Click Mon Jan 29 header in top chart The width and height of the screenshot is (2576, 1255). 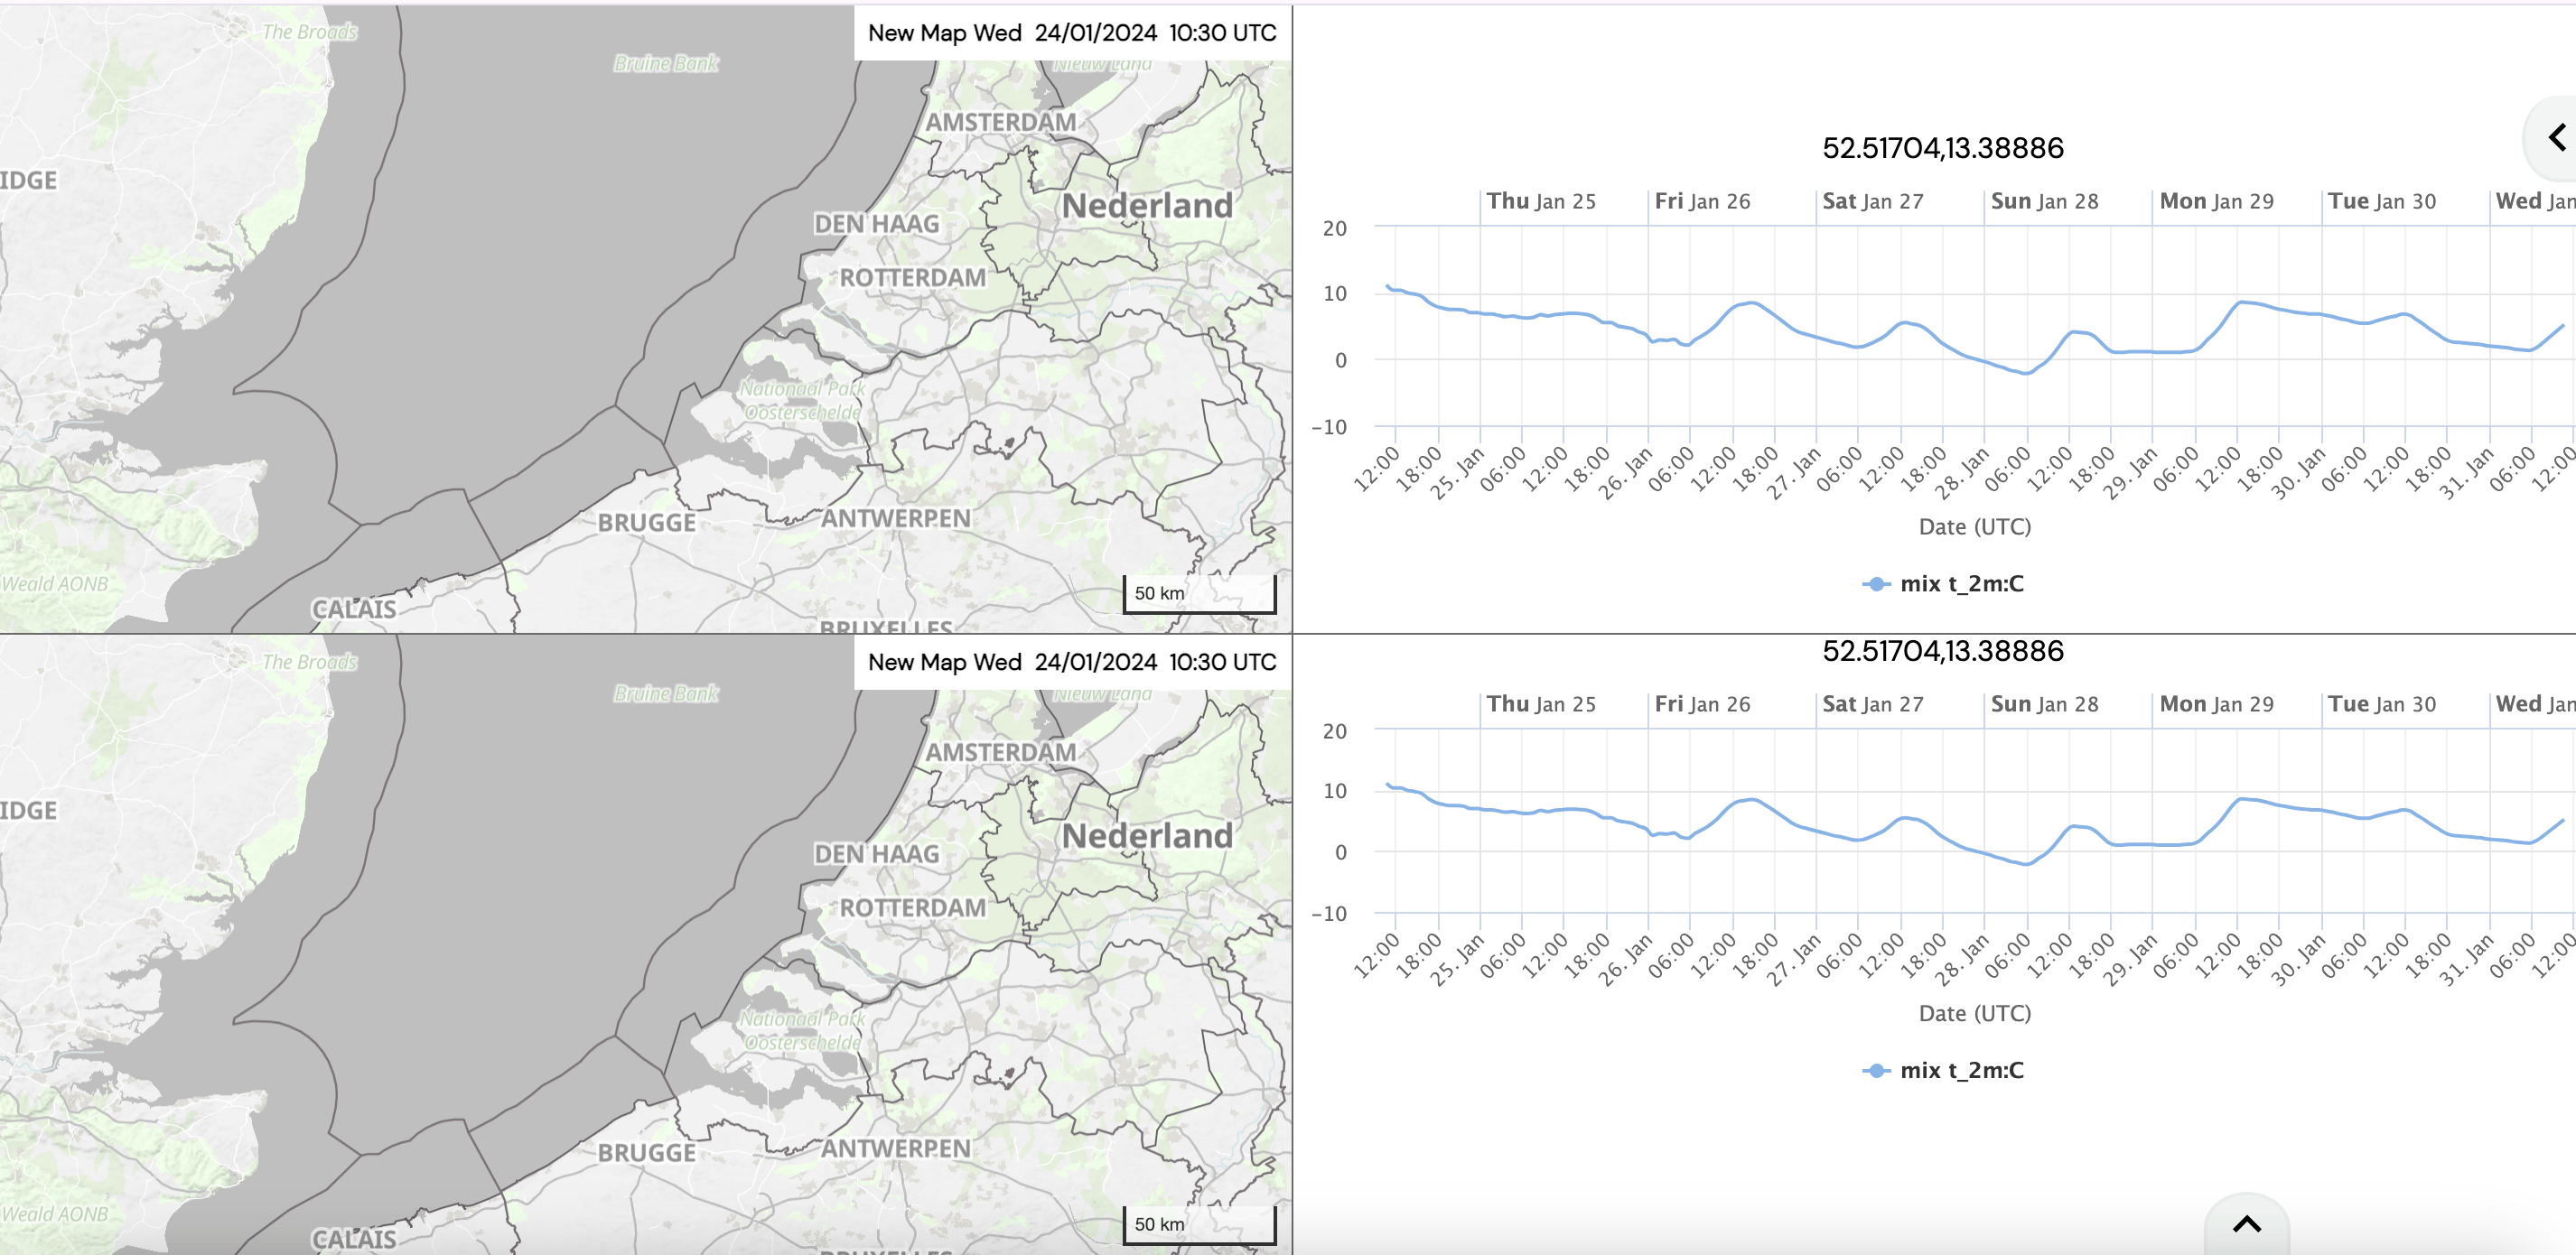click(2216, 201)
